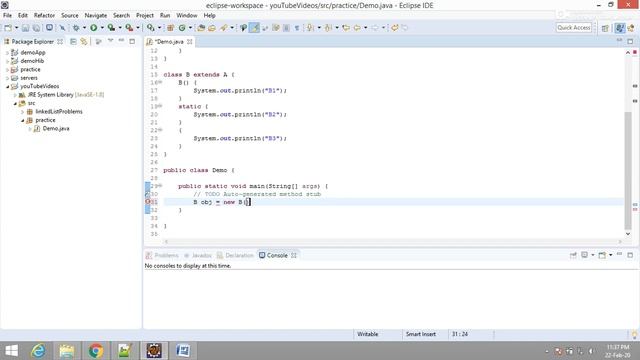
Task: Expand the servers project node
Action: point(7,78)
